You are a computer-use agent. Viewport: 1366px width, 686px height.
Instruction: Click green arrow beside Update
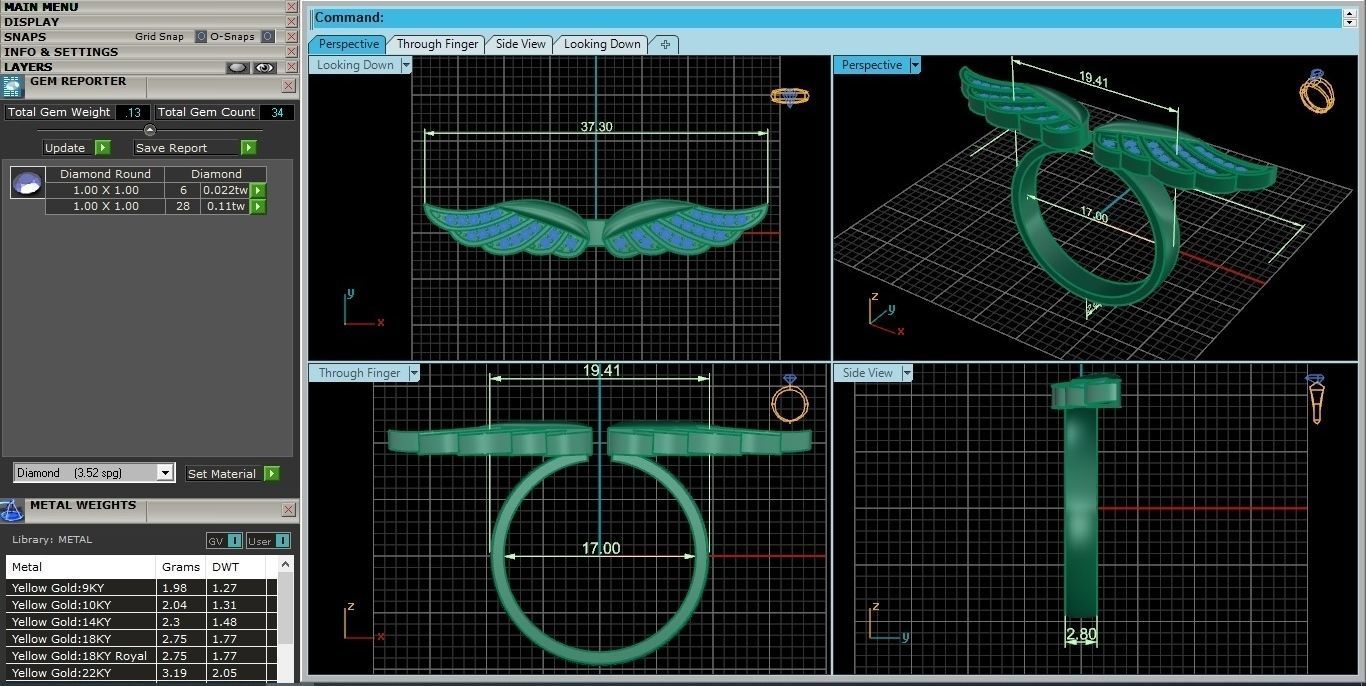103,148
